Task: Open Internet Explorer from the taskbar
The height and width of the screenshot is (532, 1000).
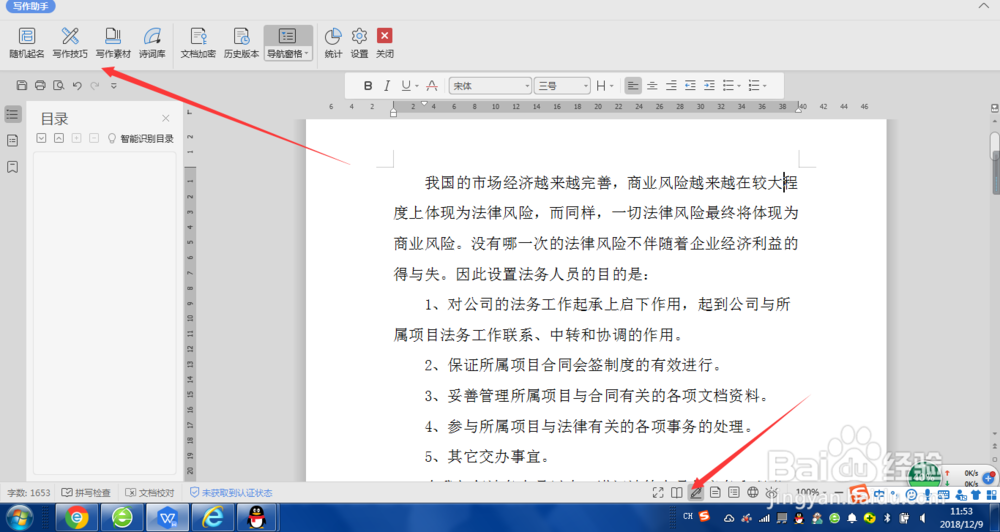Action: [x=212, y=517]
